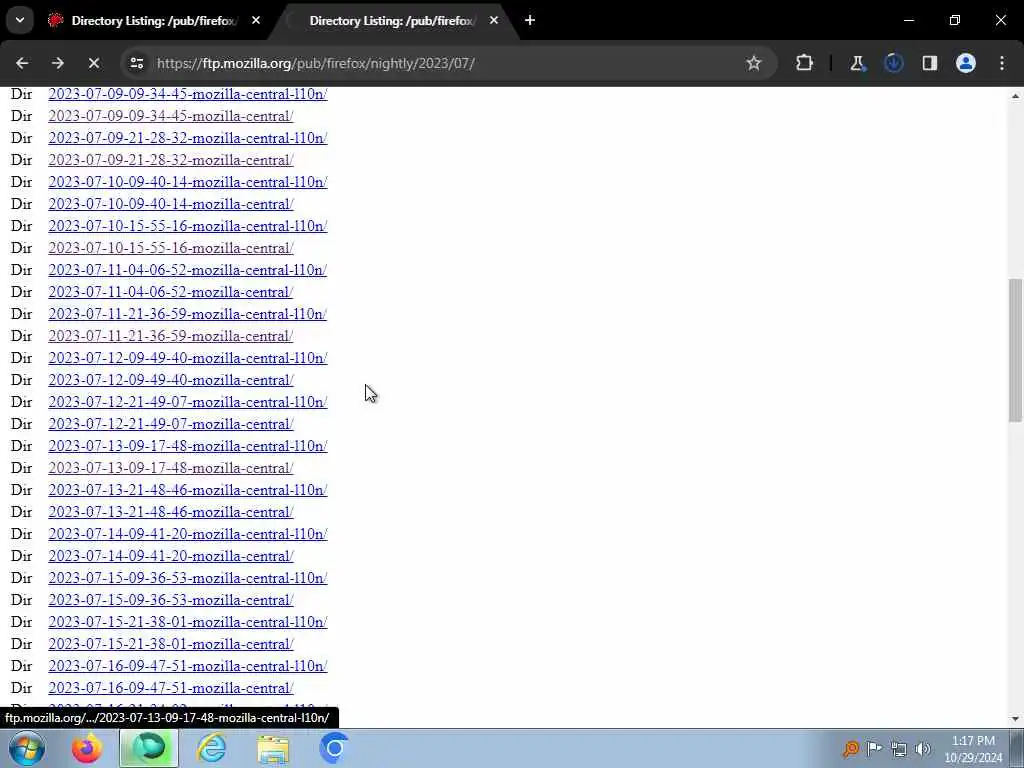Viewport: 1024px width, 768px height.
Task: Expand the tab search dropdown arrow
Action: [x=20, y=21]
